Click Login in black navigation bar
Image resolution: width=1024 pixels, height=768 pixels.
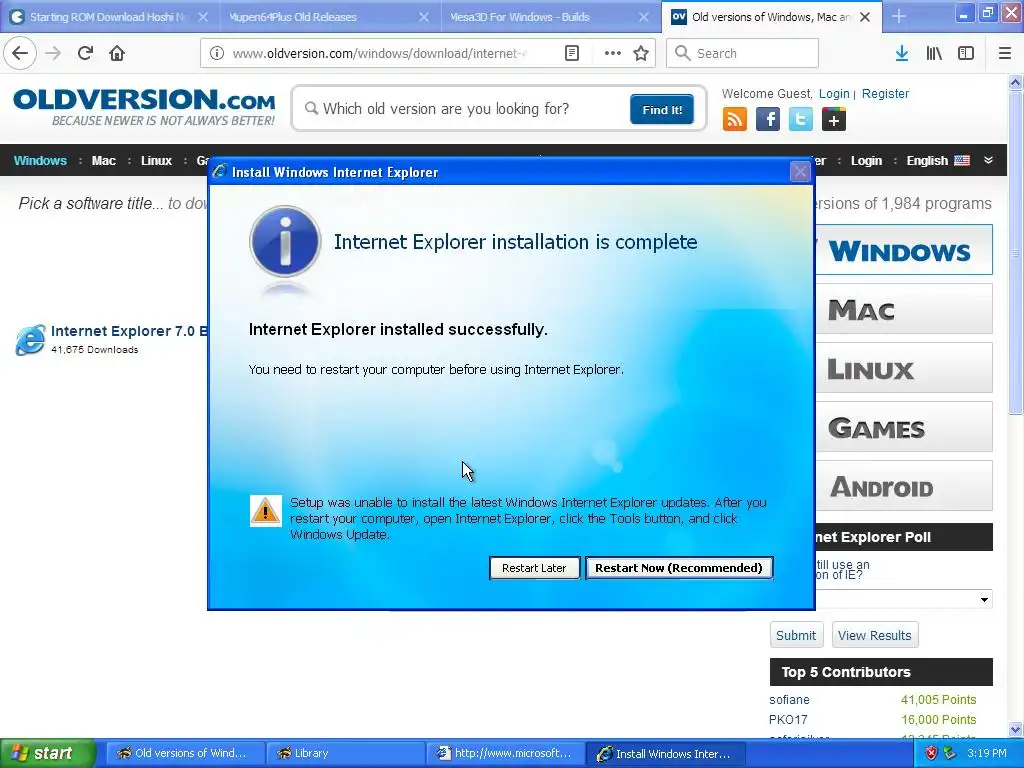tap(867, 161)
